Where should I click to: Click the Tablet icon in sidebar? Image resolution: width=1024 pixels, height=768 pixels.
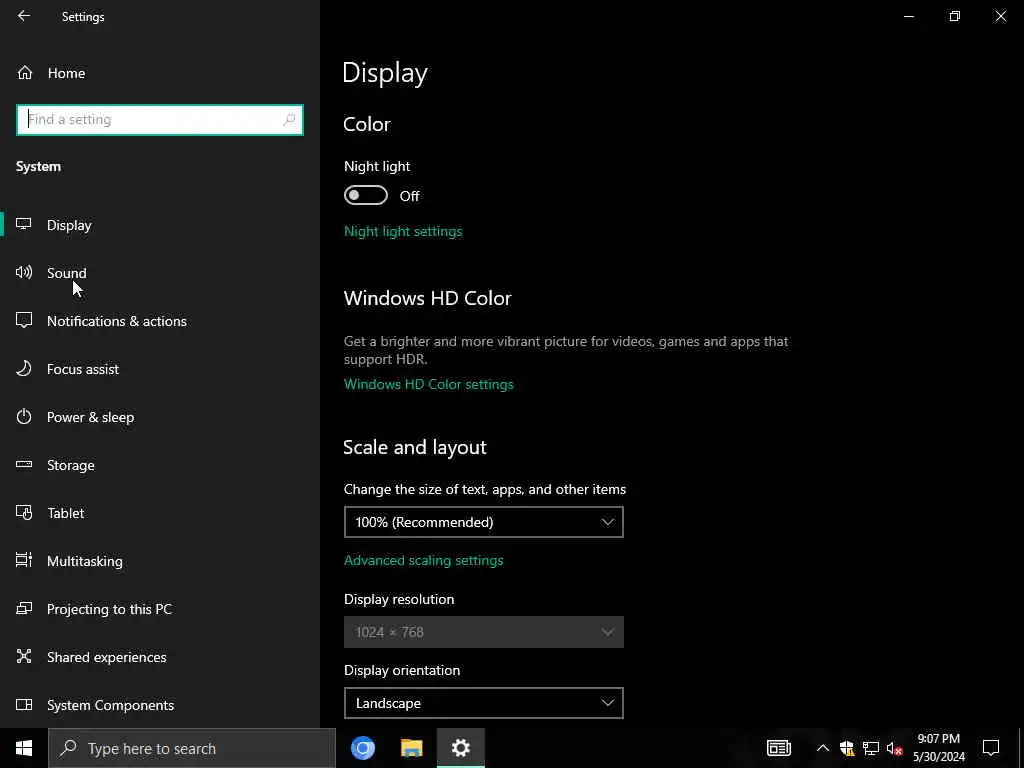coord(24,513)
